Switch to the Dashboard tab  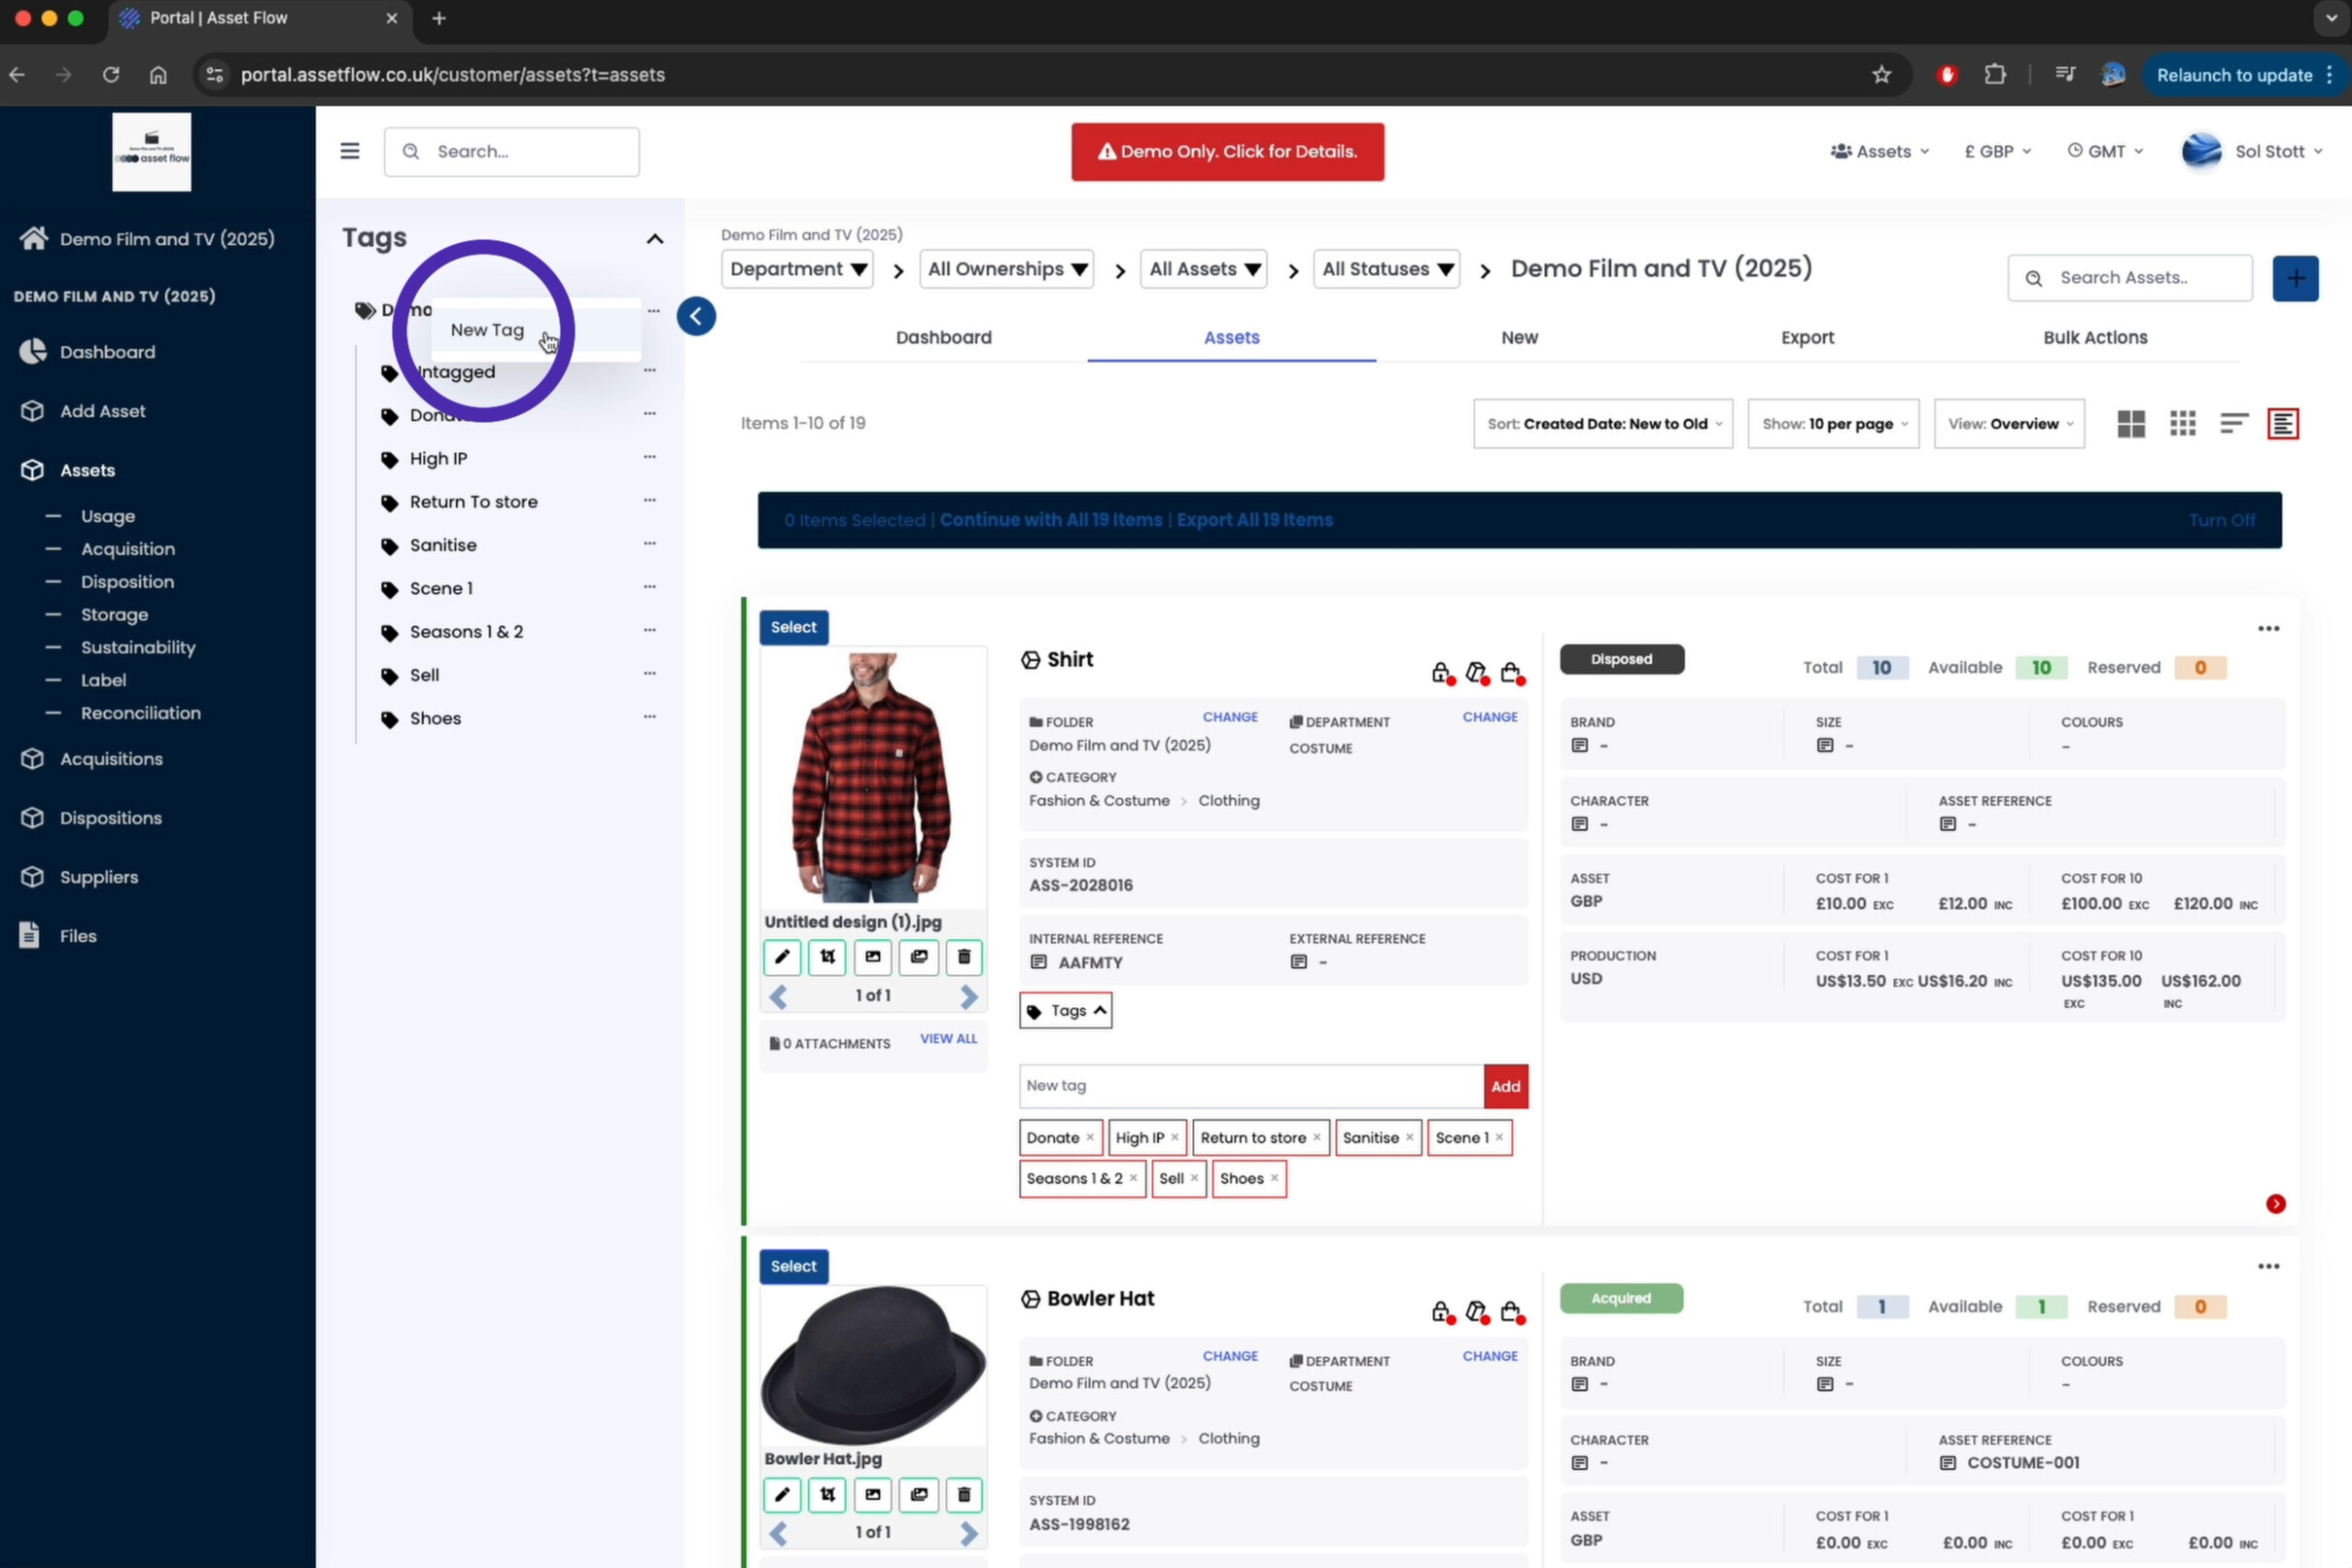click(x=943, y=338)
